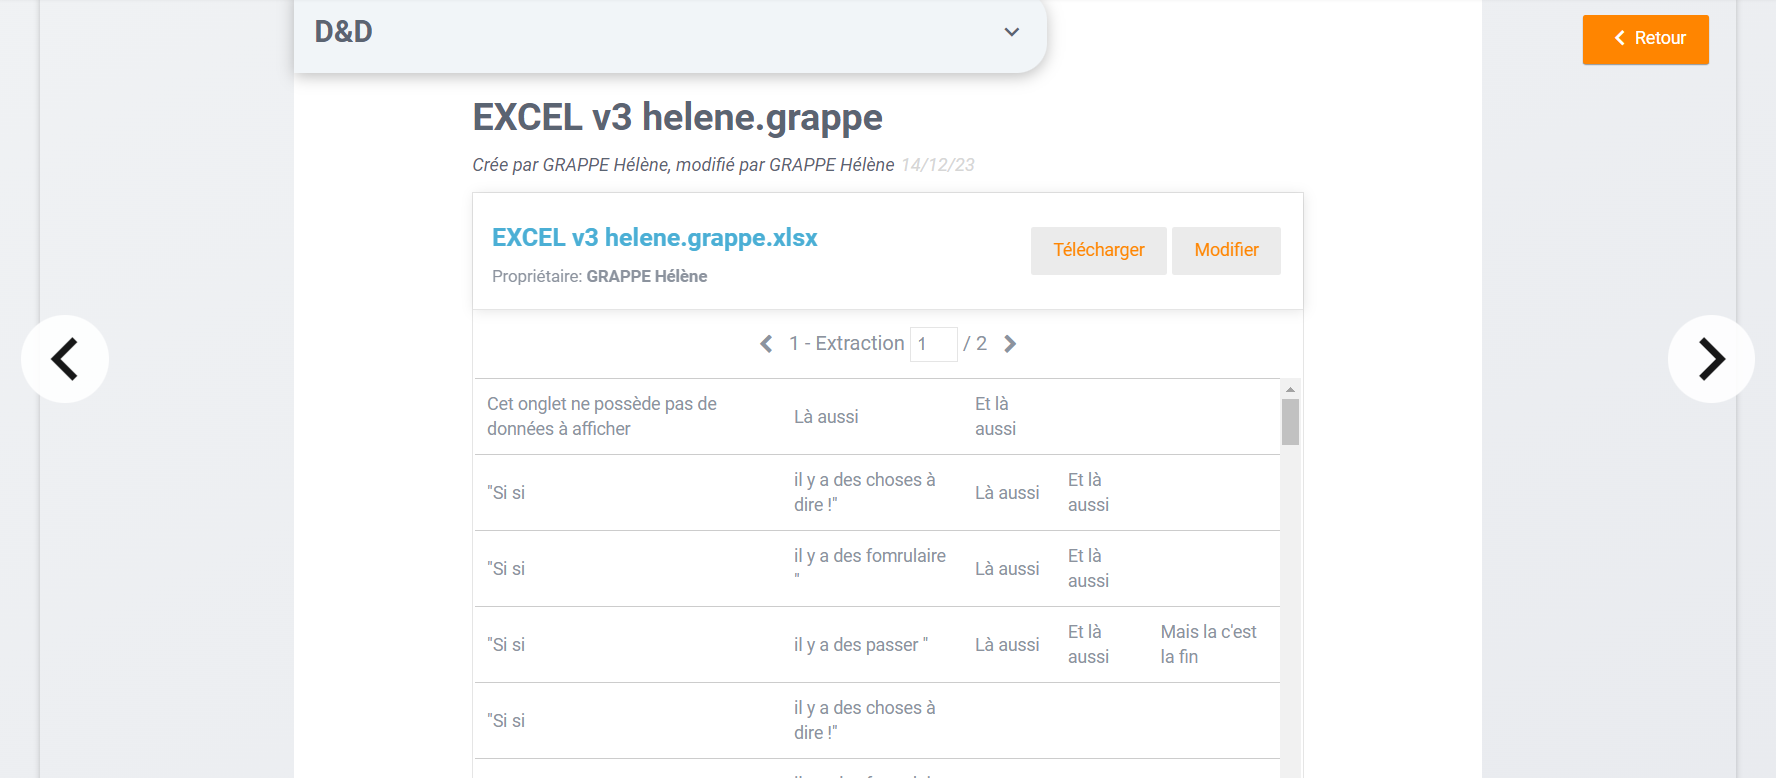1776x778 pixels.
Task: Select the cell "il y a des passer"
Action: [x=860, y=645]
